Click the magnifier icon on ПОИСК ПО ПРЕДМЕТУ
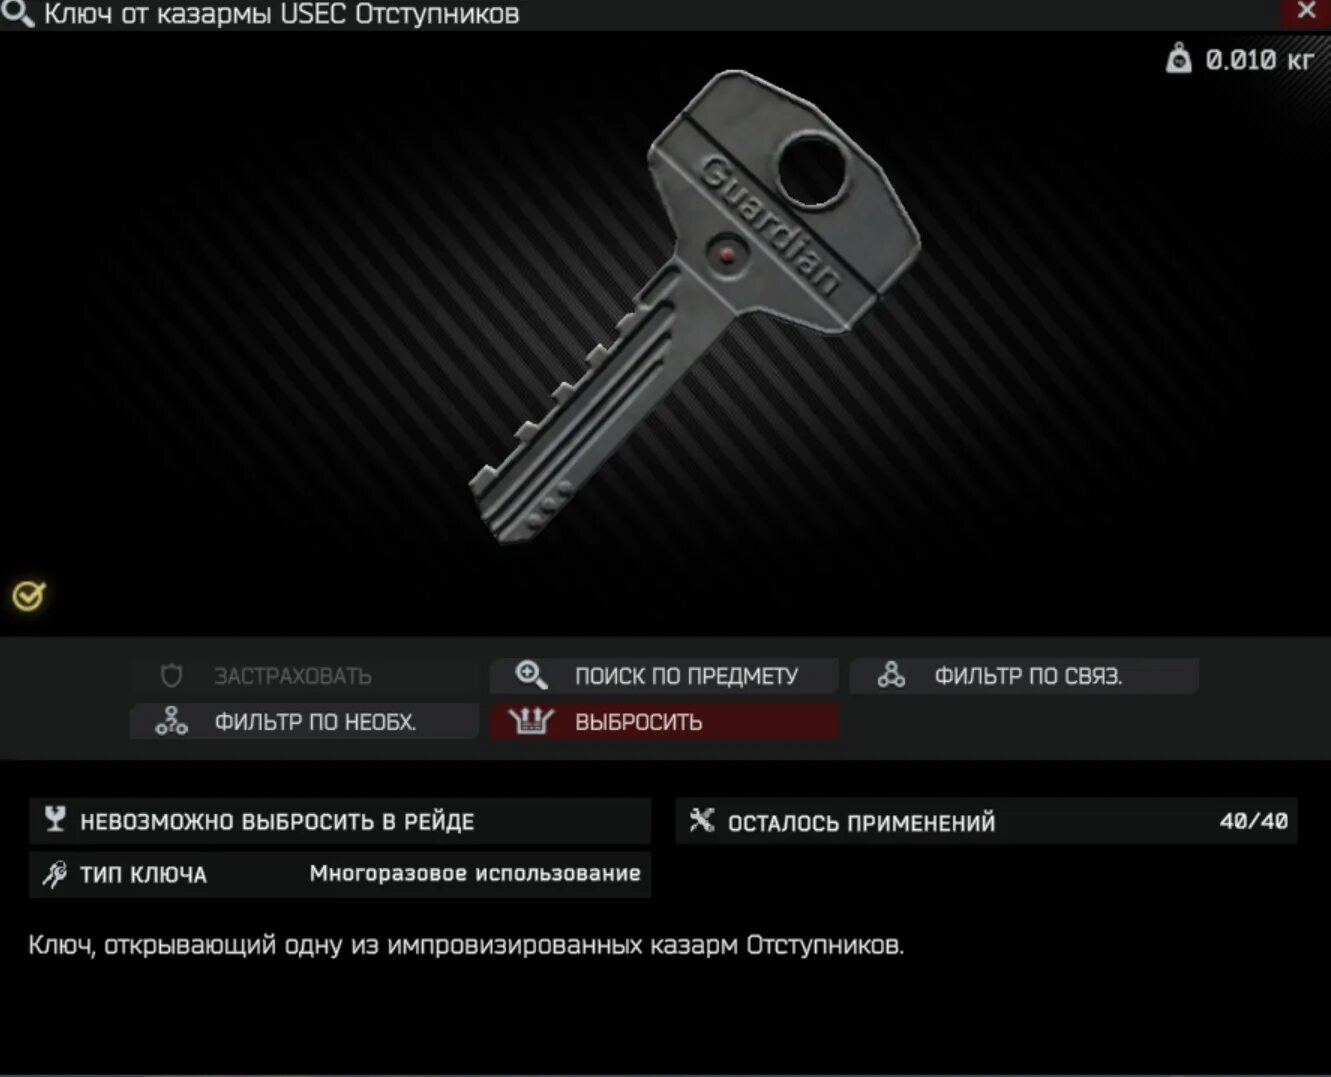The image size is (1331, 1077). 530,675
